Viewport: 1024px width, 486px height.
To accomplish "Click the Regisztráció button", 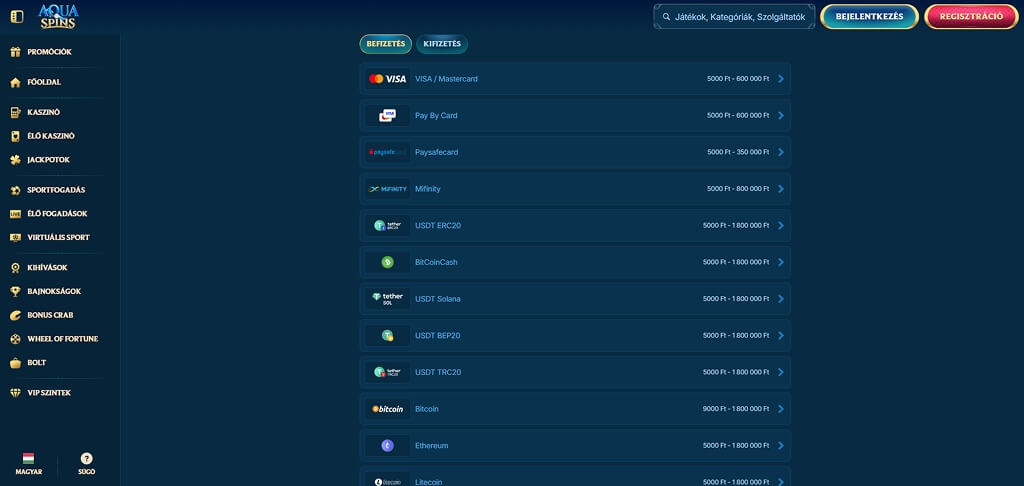I will coord(971,17).
